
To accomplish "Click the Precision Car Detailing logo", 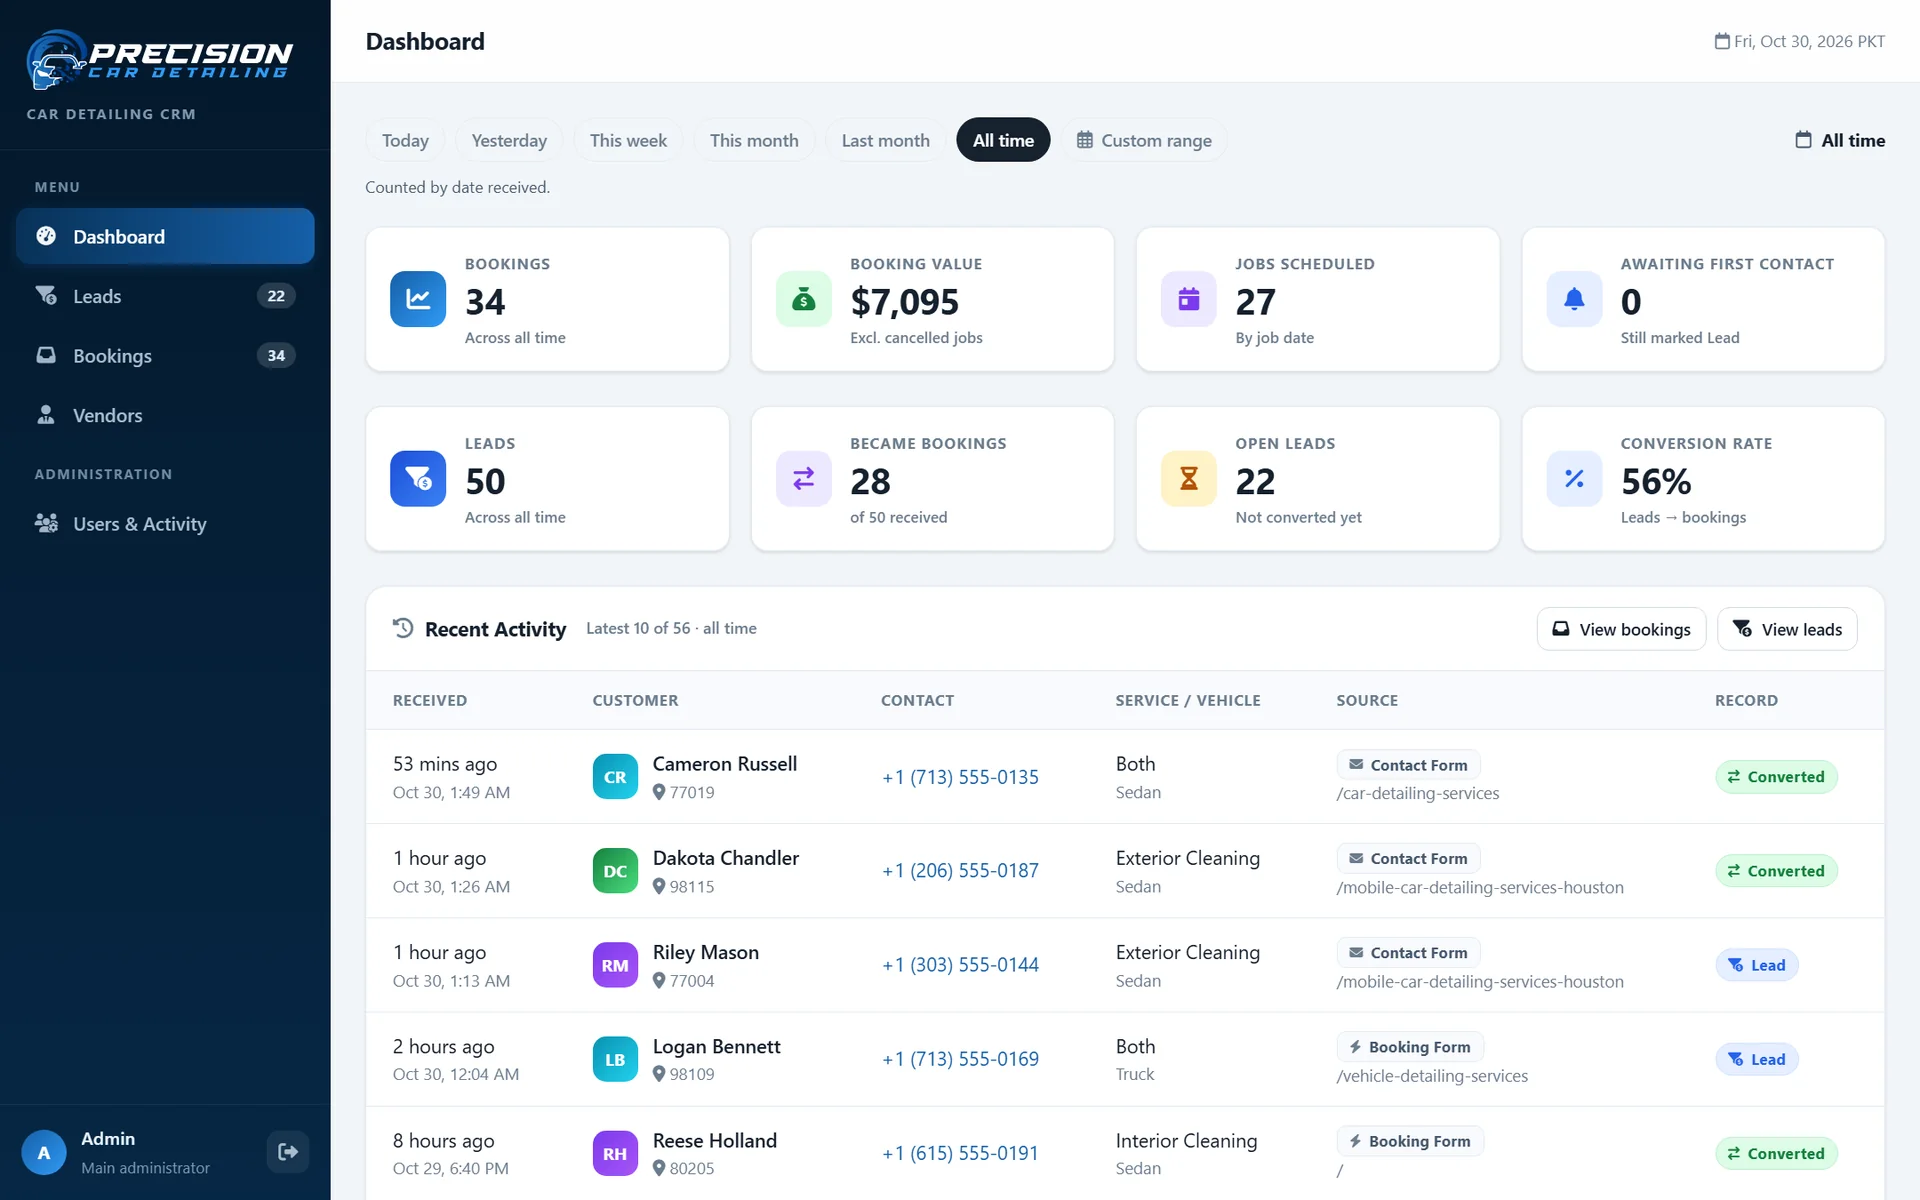I will [160, 59].
